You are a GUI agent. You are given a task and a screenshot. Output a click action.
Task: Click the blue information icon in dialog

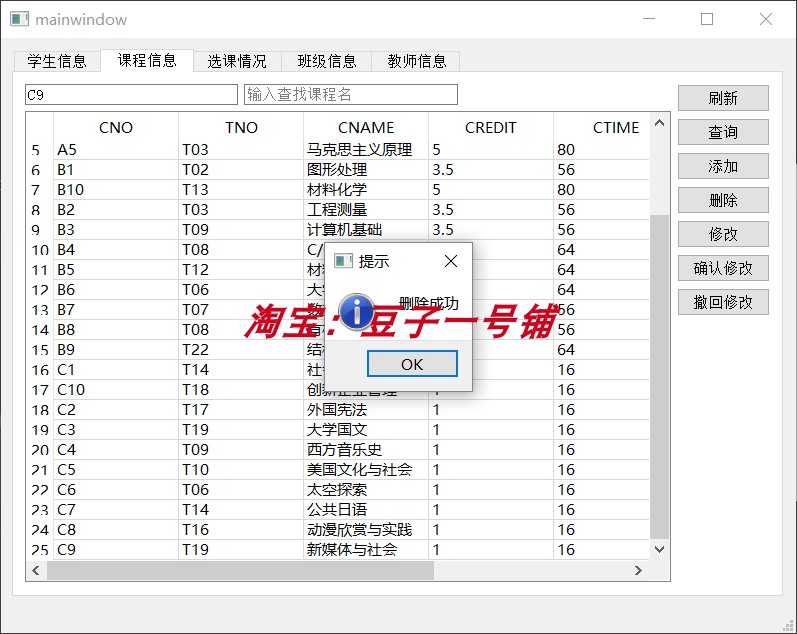[x=357, y=311]
